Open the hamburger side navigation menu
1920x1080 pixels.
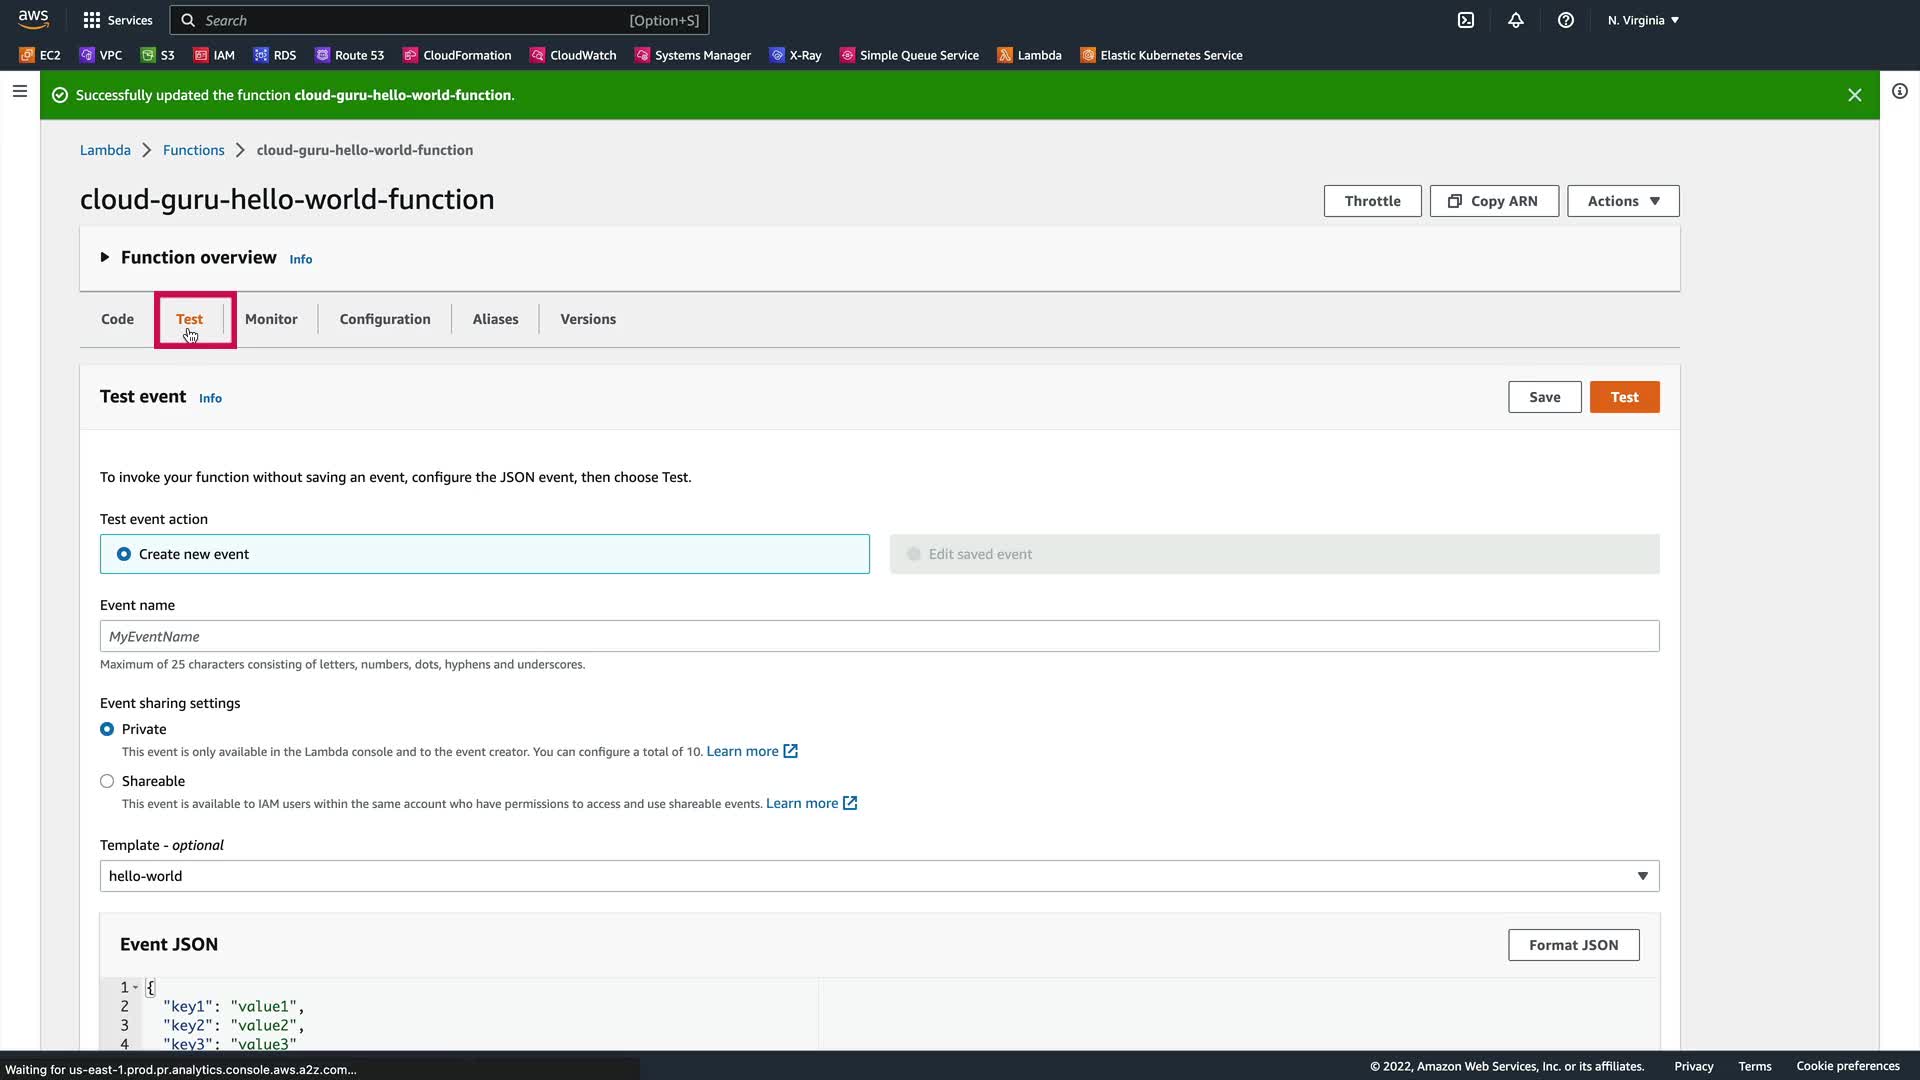click(x=19, y=91)
